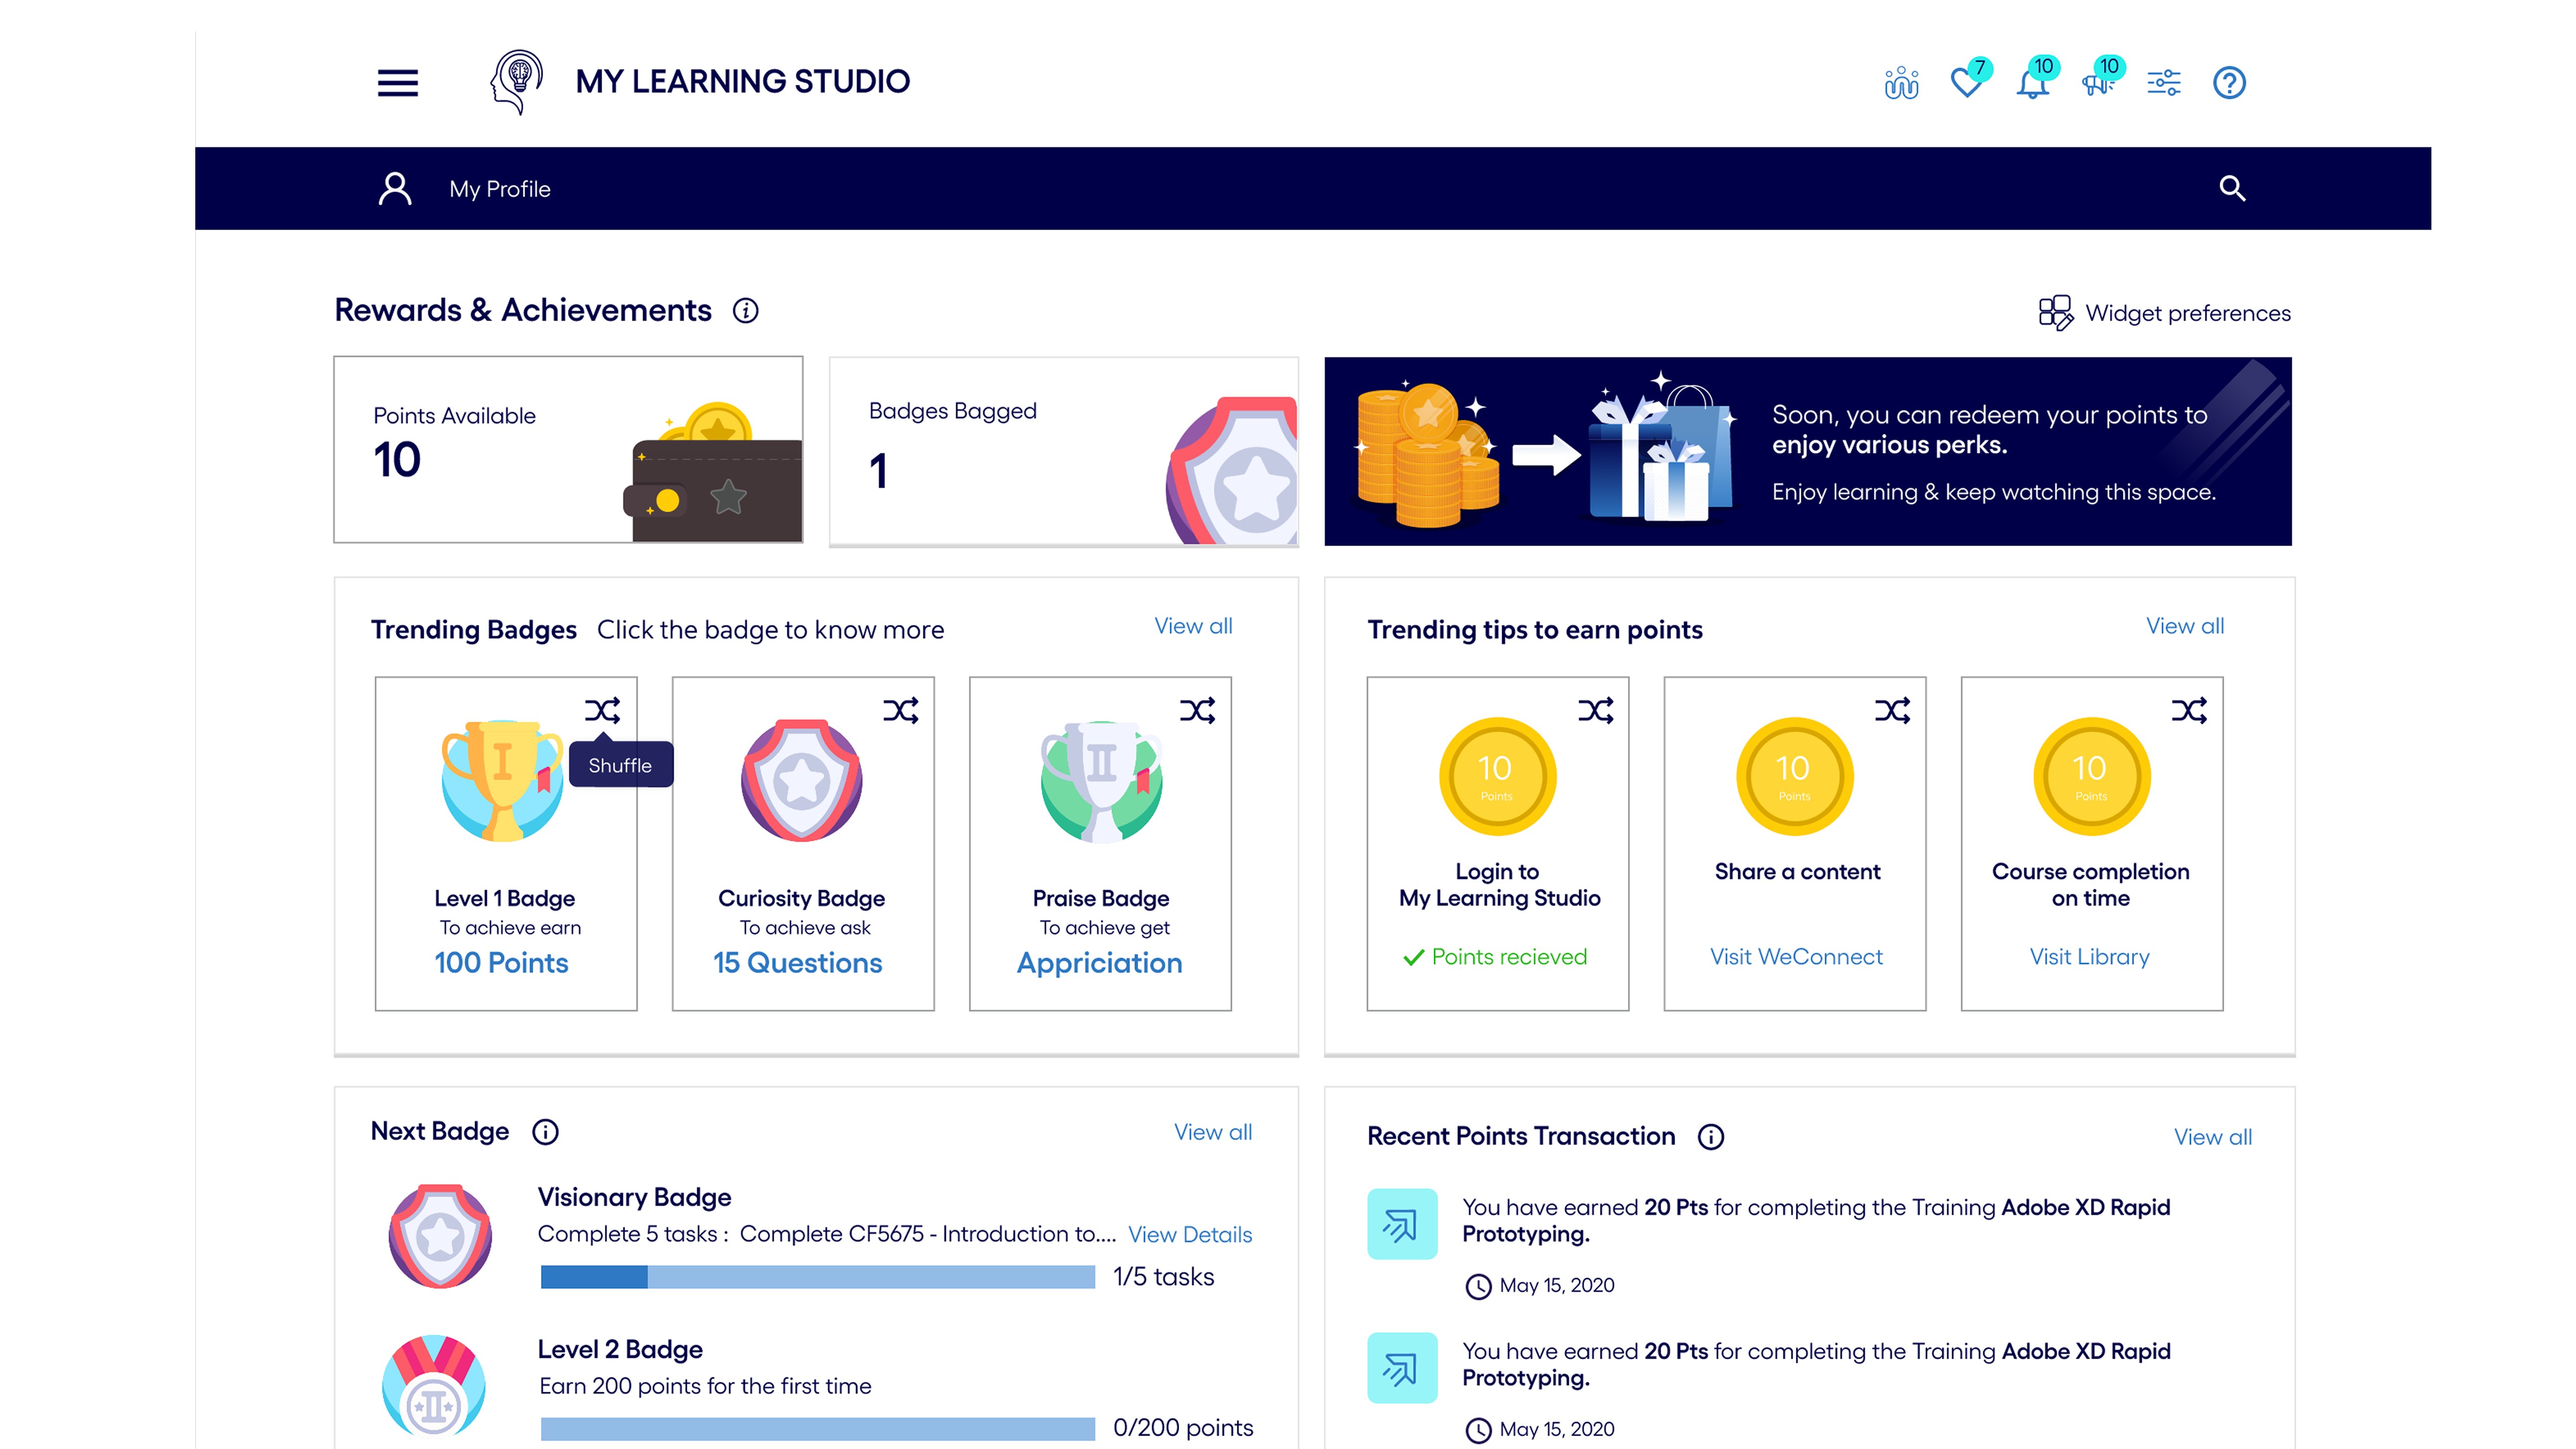Click Visit Library link
This screenshot has width=2576, height=1449.
click(x=2089, y=957)
